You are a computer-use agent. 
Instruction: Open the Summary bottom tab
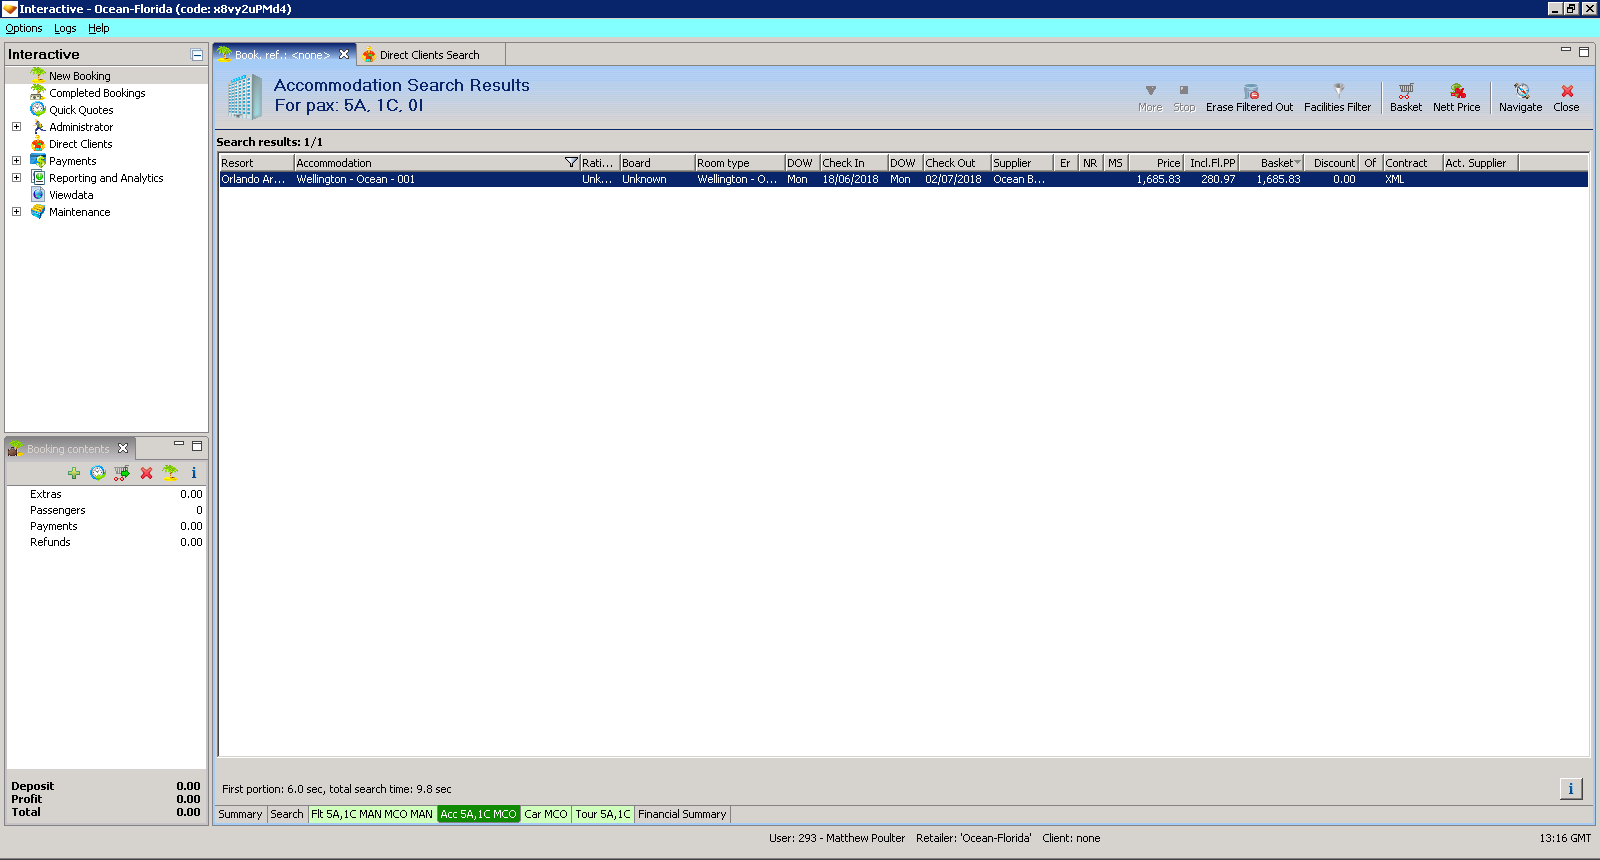(x=240, y=814)
